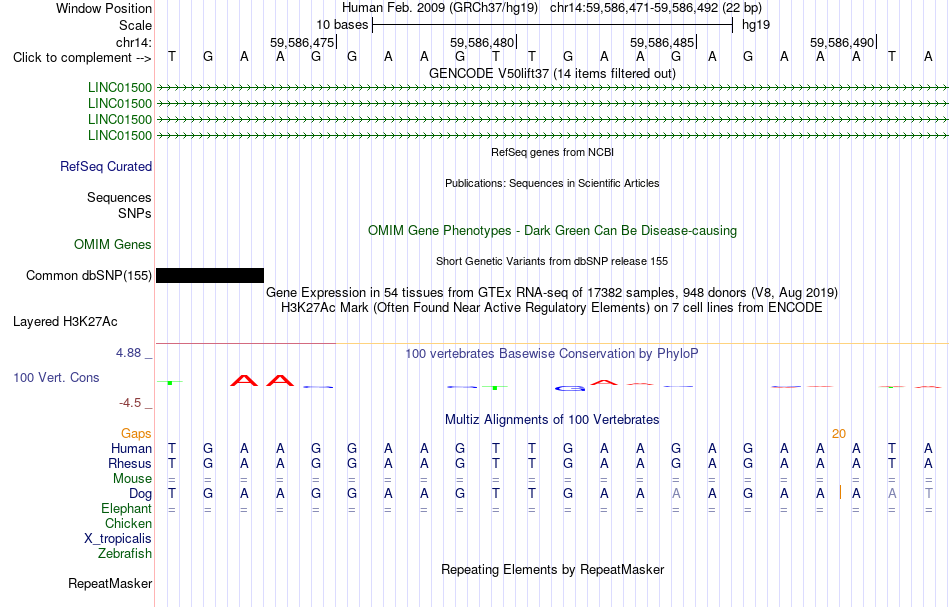Click the SNPs track label
The width and height of the screenshot is (950, 607).
(x=135, y=213)
